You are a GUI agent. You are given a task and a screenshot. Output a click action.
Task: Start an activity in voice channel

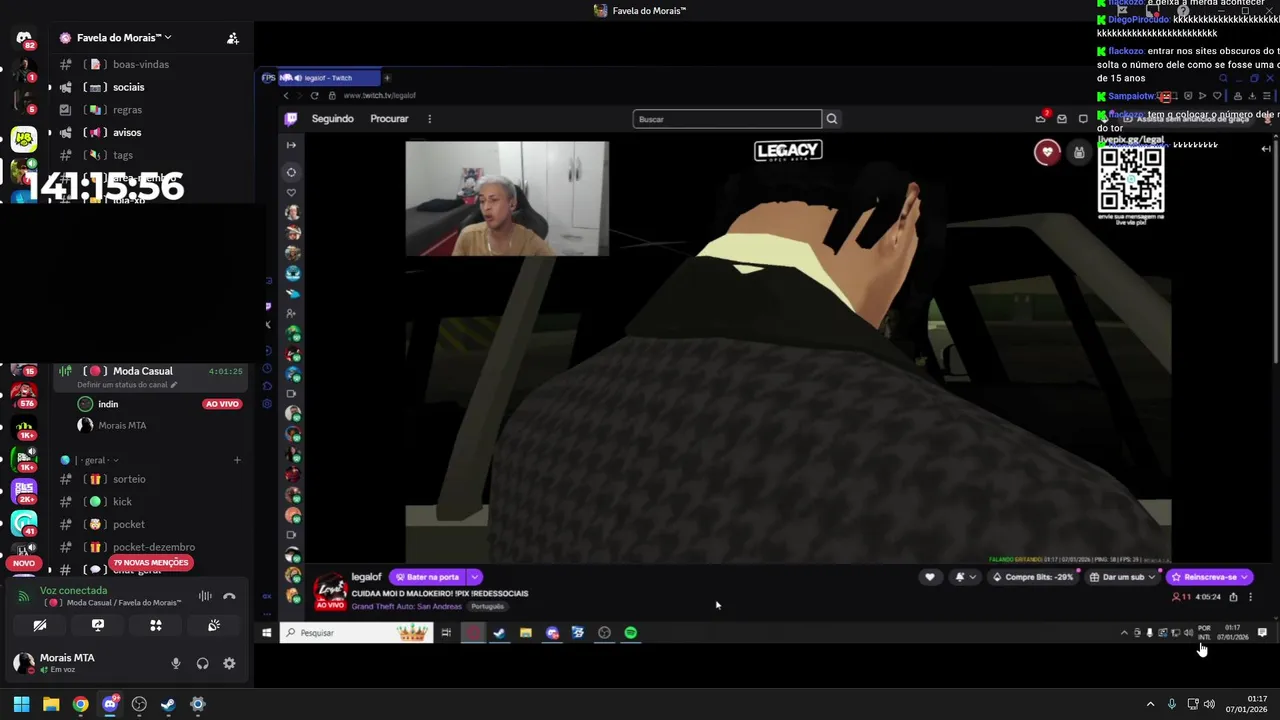pyautogui.click(x=156, y=625)
